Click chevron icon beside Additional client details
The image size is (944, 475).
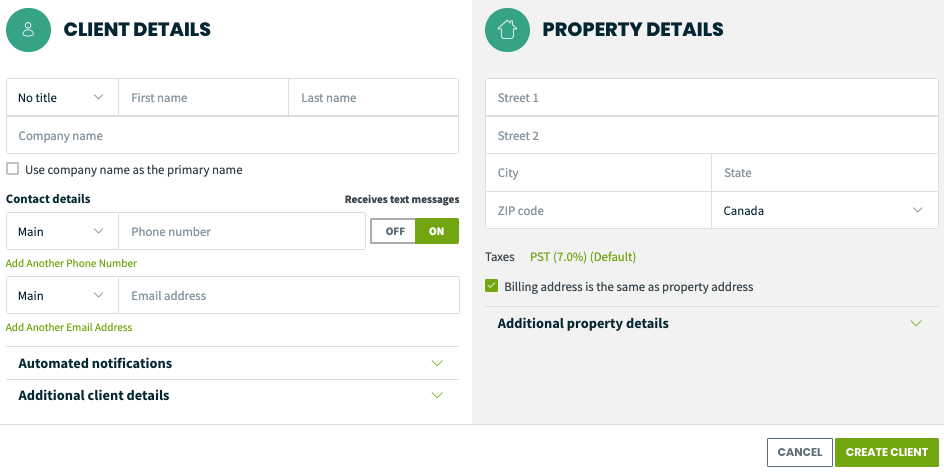coord(437,396)
